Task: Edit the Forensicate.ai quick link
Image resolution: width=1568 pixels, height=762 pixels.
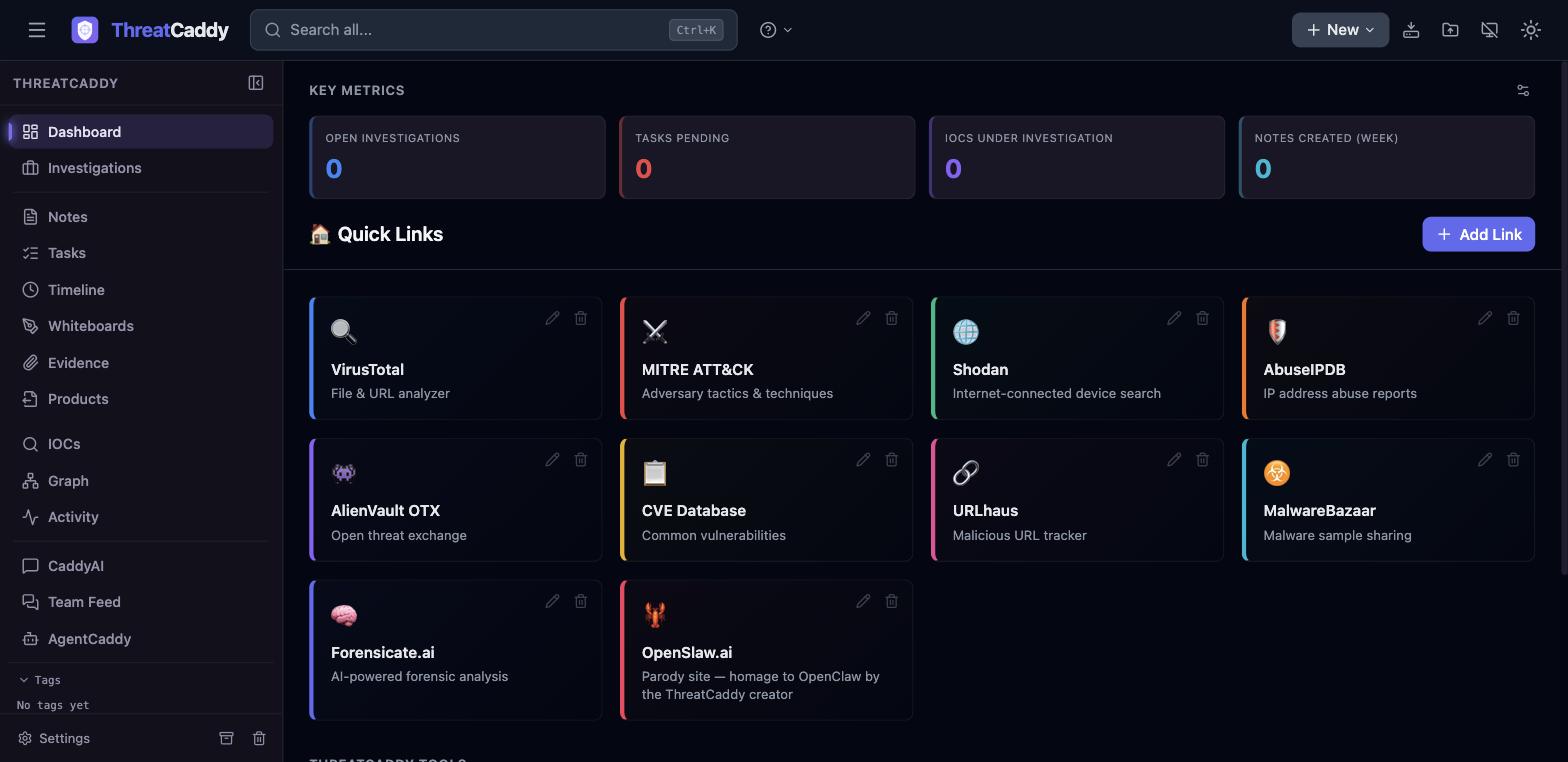Action: (552, 601)
